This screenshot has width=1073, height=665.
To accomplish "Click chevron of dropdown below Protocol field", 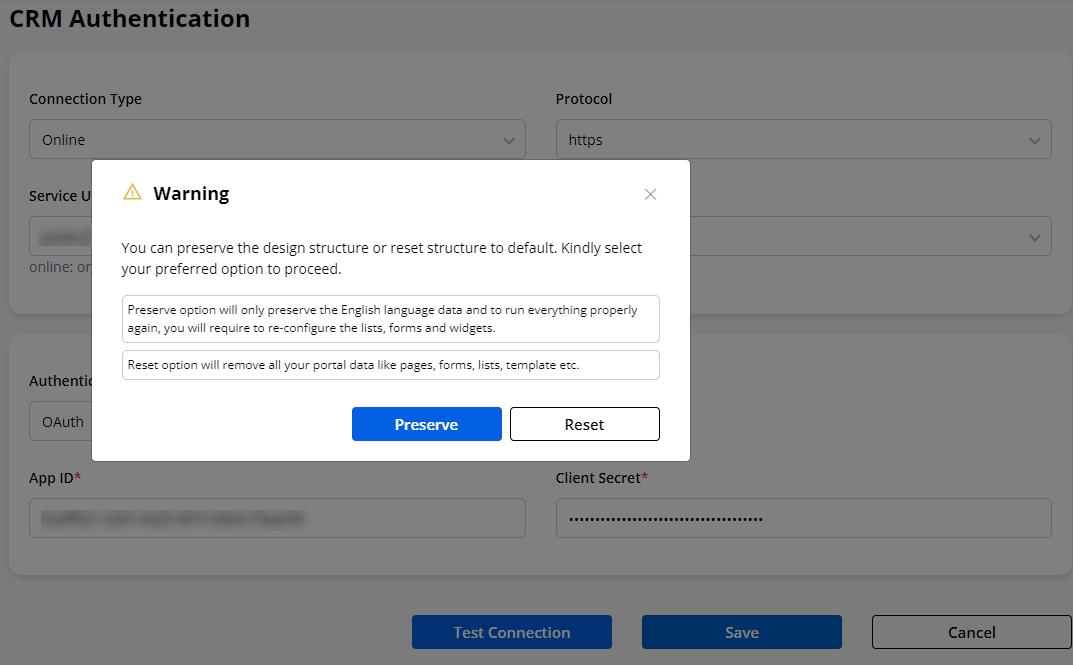I will (x=1034, y=237).
